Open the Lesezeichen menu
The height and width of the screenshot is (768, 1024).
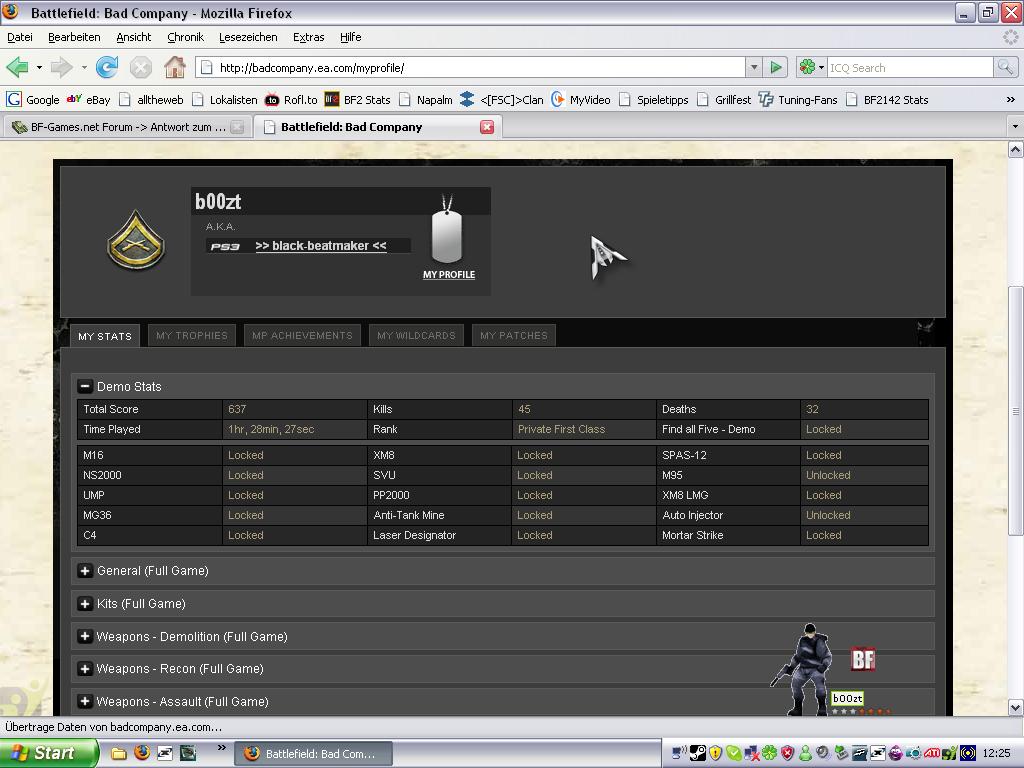point(248,37)
